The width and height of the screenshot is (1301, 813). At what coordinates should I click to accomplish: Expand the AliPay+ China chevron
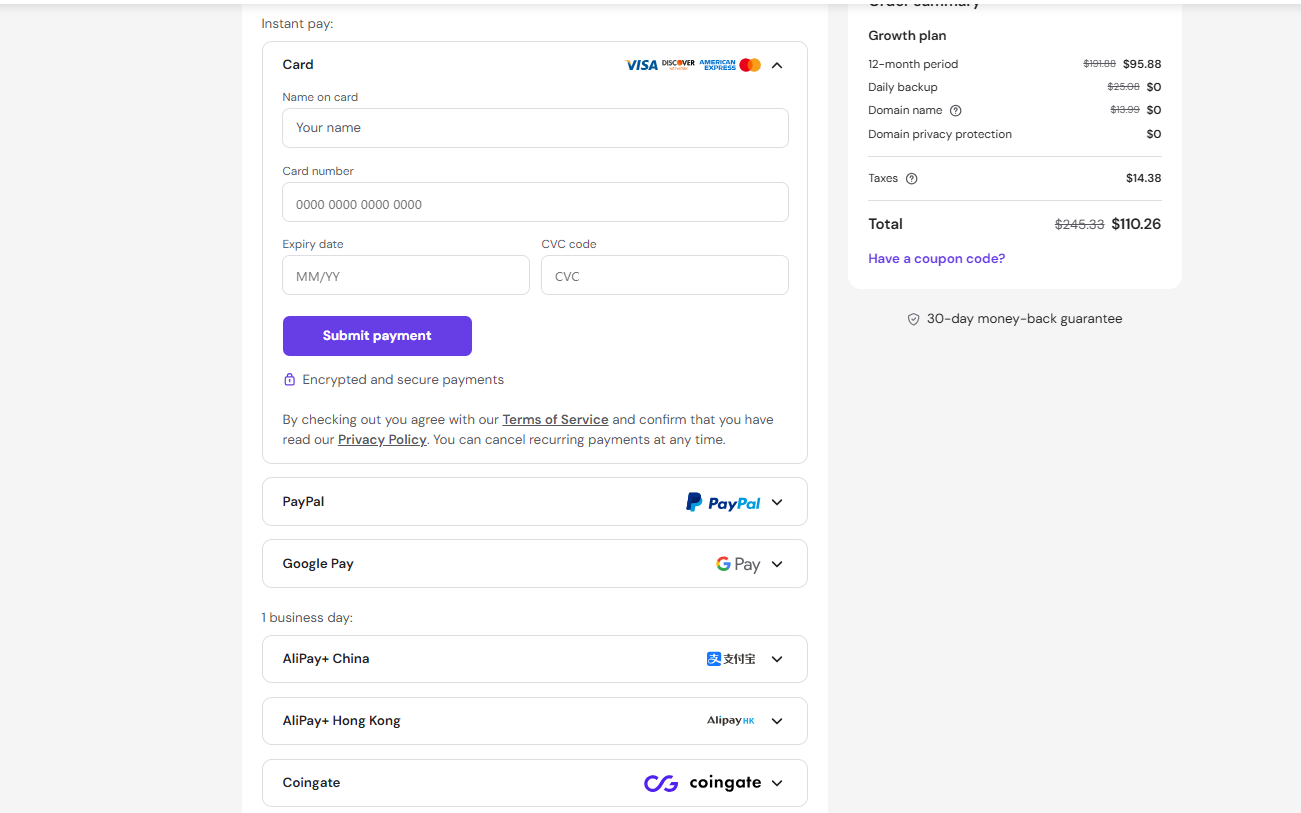pos(777,659)
